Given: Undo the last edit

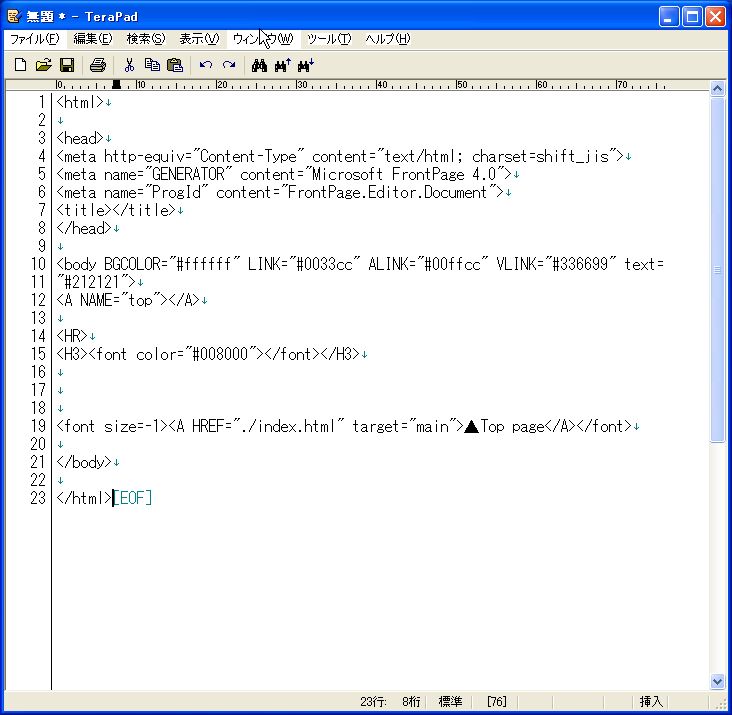Looking at the screenshot, I should tap(205, 65).
